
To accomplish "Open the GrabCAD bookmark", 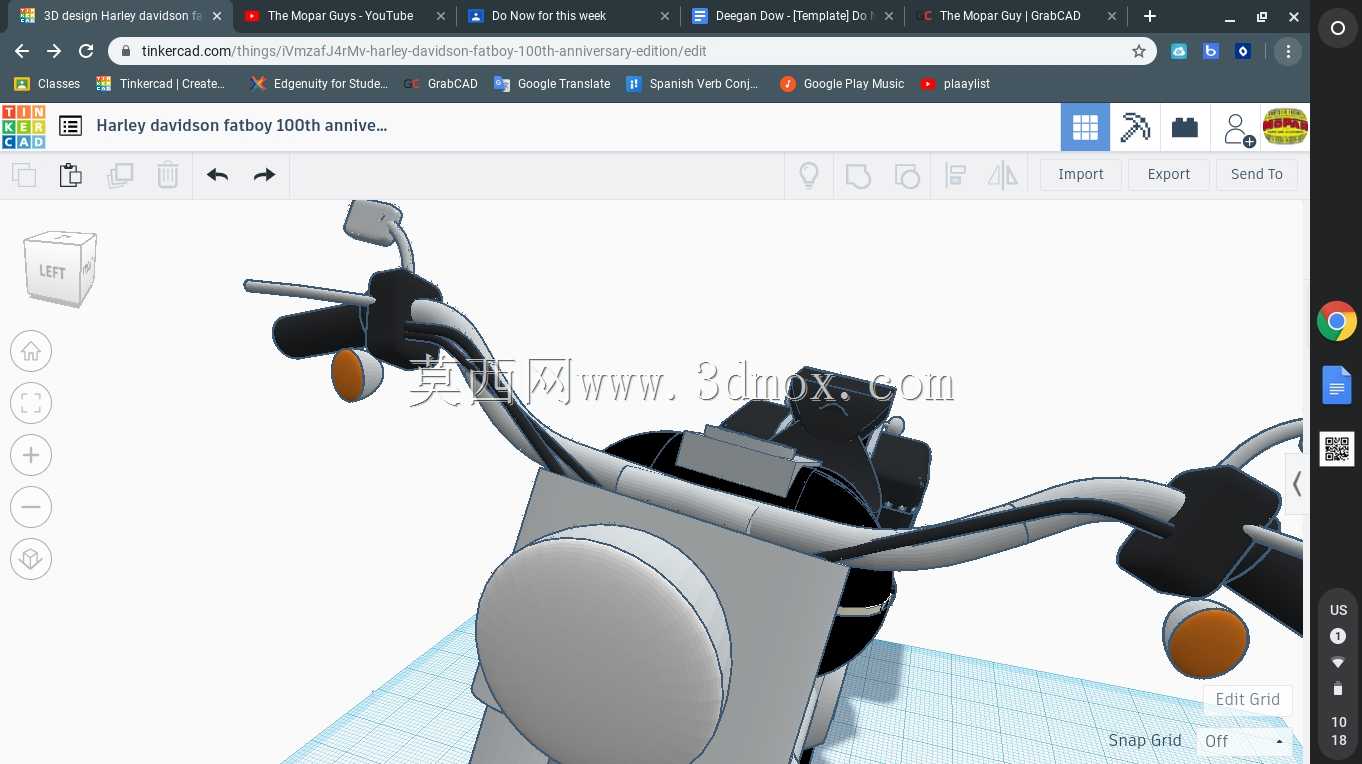I will point(441,84).
